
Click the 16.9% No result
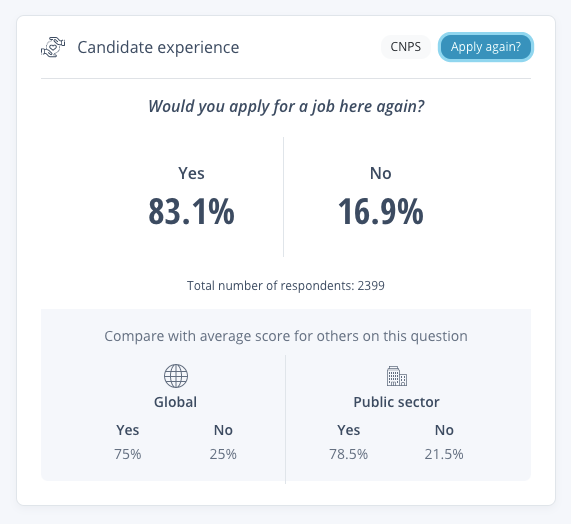coord(381,211)
